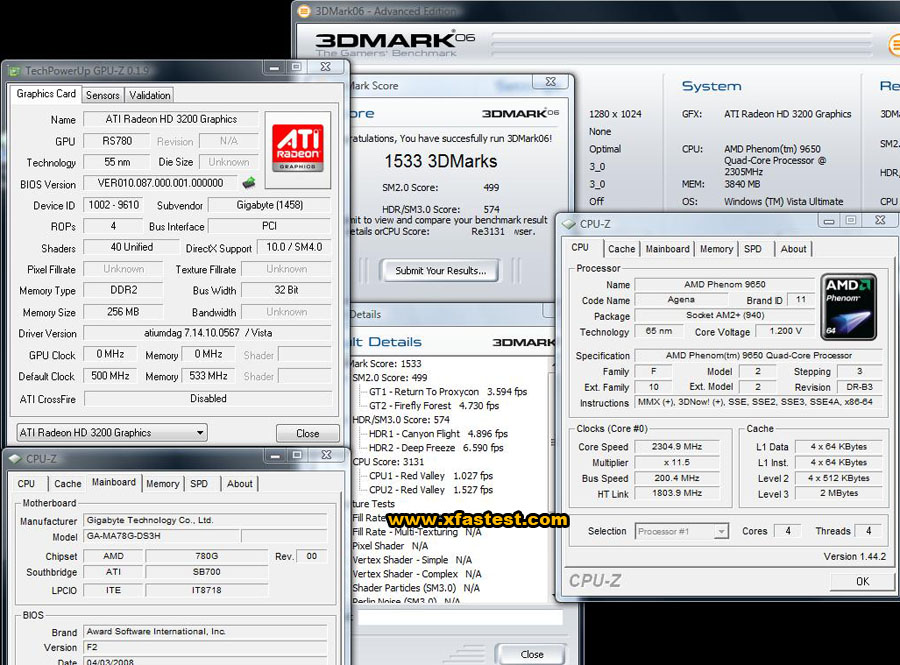The height and width of the screenshot is (665, 900).
Task: Select HDR1 - Canyon Flight result
Action: click(438, 434)
